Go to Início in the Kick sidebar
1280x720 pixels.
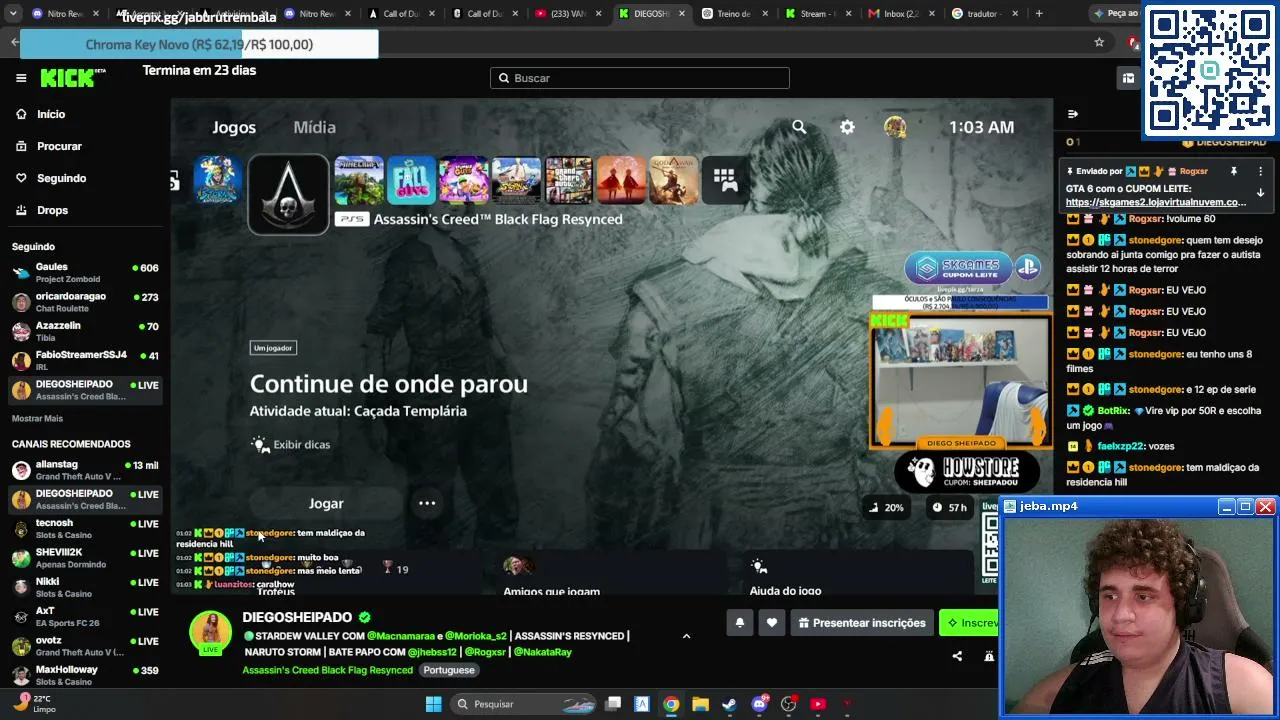[x=51, y=114]
